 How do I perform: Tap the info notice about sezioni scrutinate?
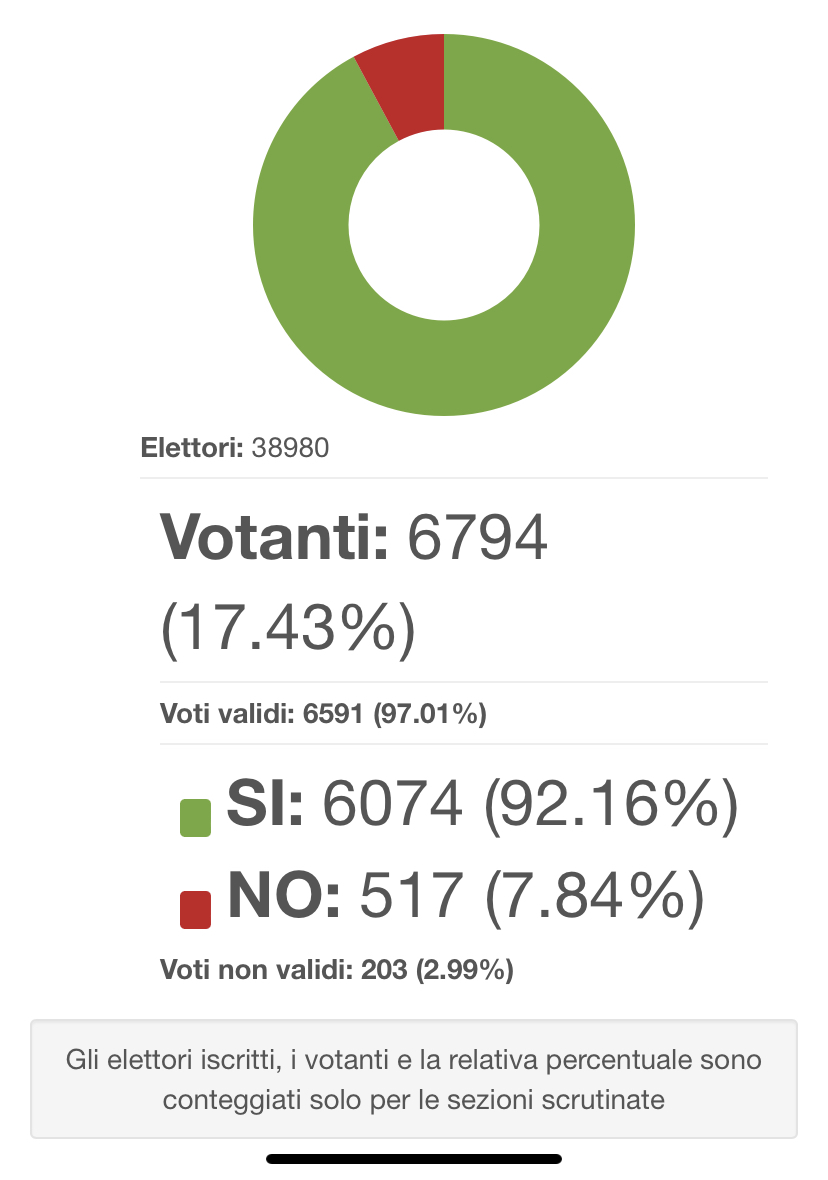coord(414,1079)
